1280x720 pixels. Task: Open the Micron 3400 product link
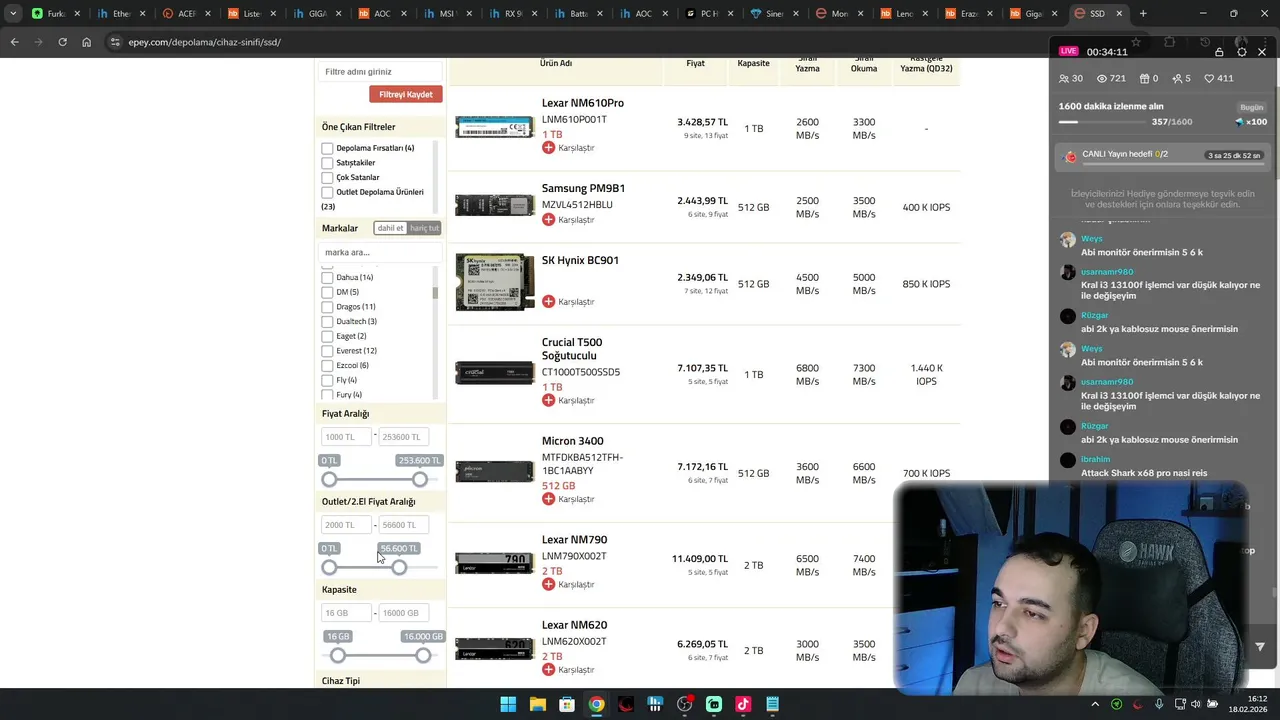click(x=572, y=441)
